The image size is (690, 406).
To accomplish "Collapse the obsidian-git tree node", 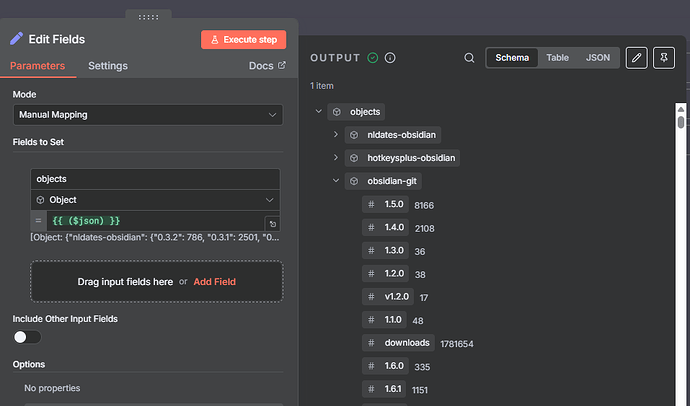I will 336,181.
